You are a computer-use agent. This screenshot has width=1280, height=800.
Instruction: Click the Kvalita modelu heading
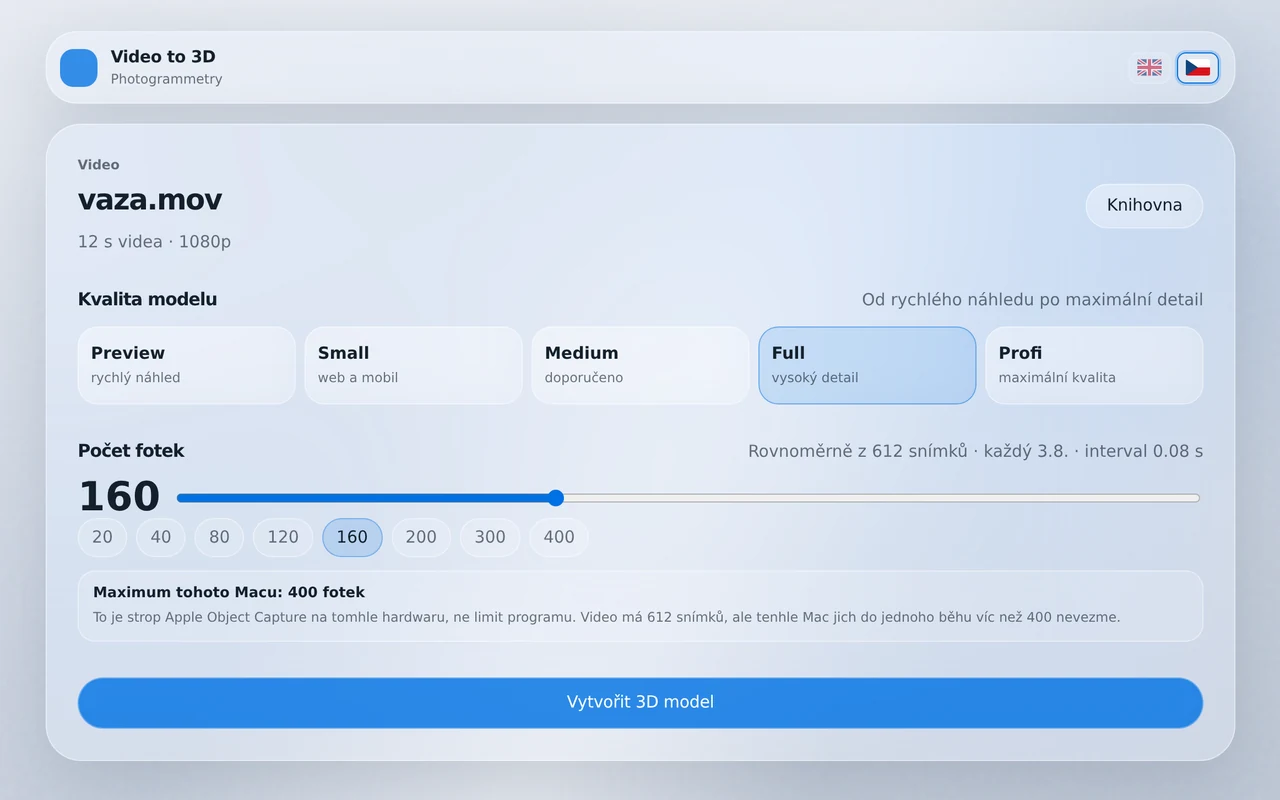pyautogui.click(x=147, y=299)
